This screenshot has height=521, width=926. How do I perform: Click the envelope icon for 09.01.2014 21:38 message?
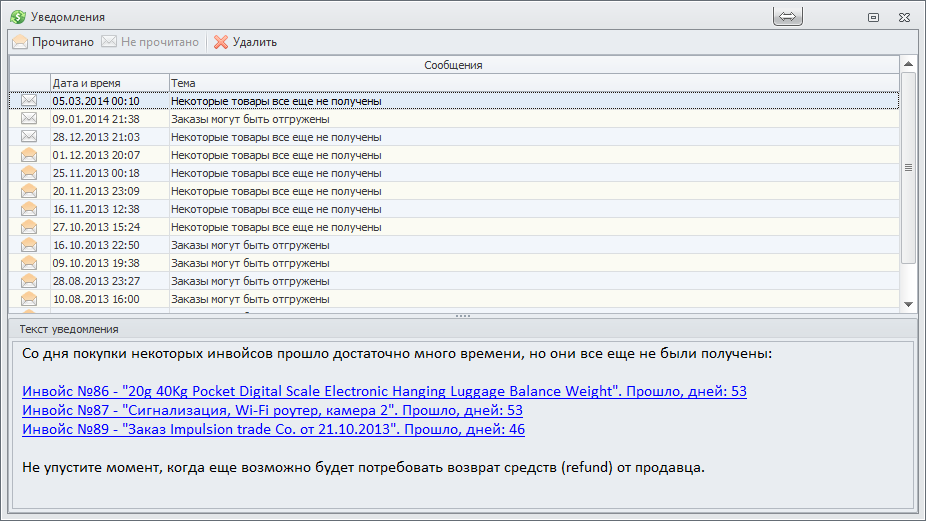(x=29, y=119)
